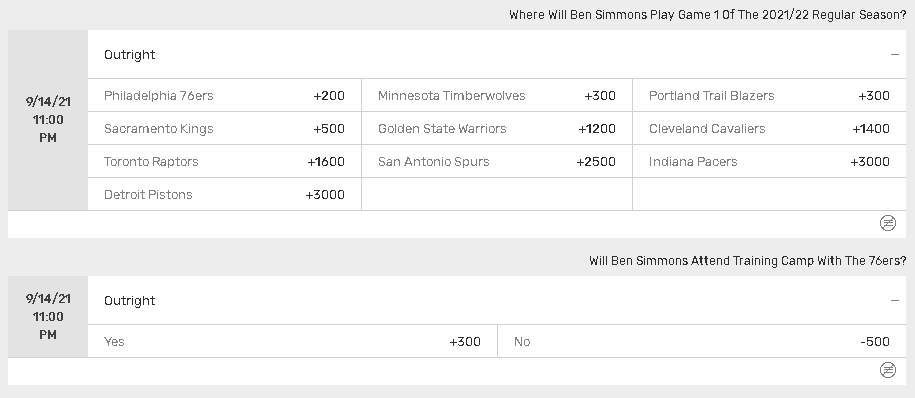Click the Ben Simmons Game 1 market title

pos(708,15)
